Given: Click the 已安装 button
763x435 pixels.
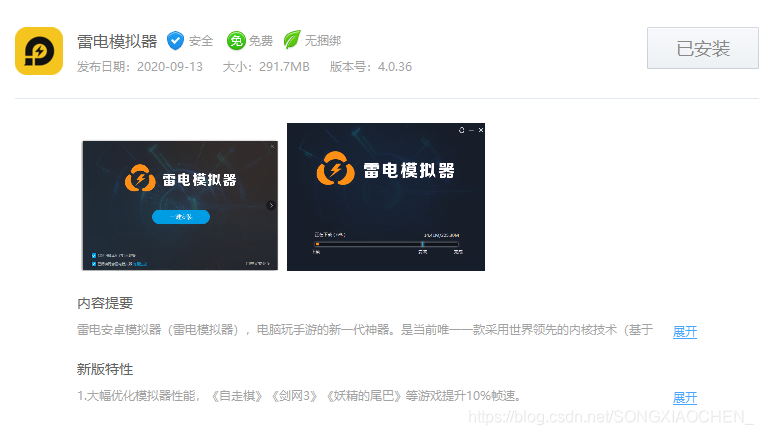Looking at the screenshot, I should (x=703, y=48).
